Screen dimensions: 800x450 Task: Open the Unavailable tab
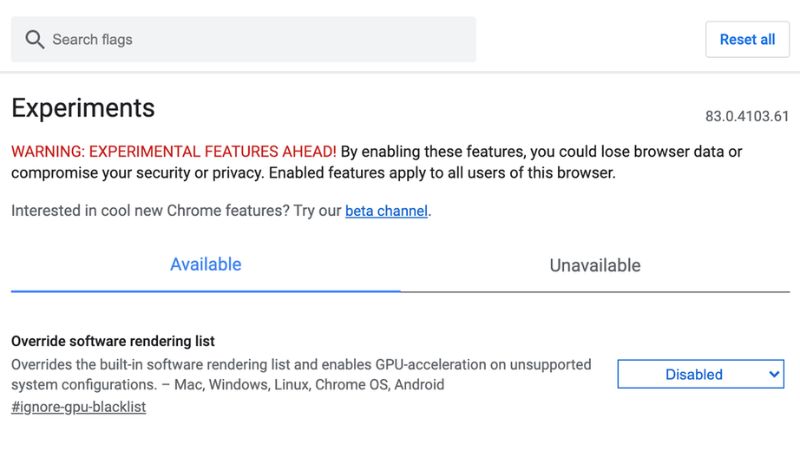(595, 266)
